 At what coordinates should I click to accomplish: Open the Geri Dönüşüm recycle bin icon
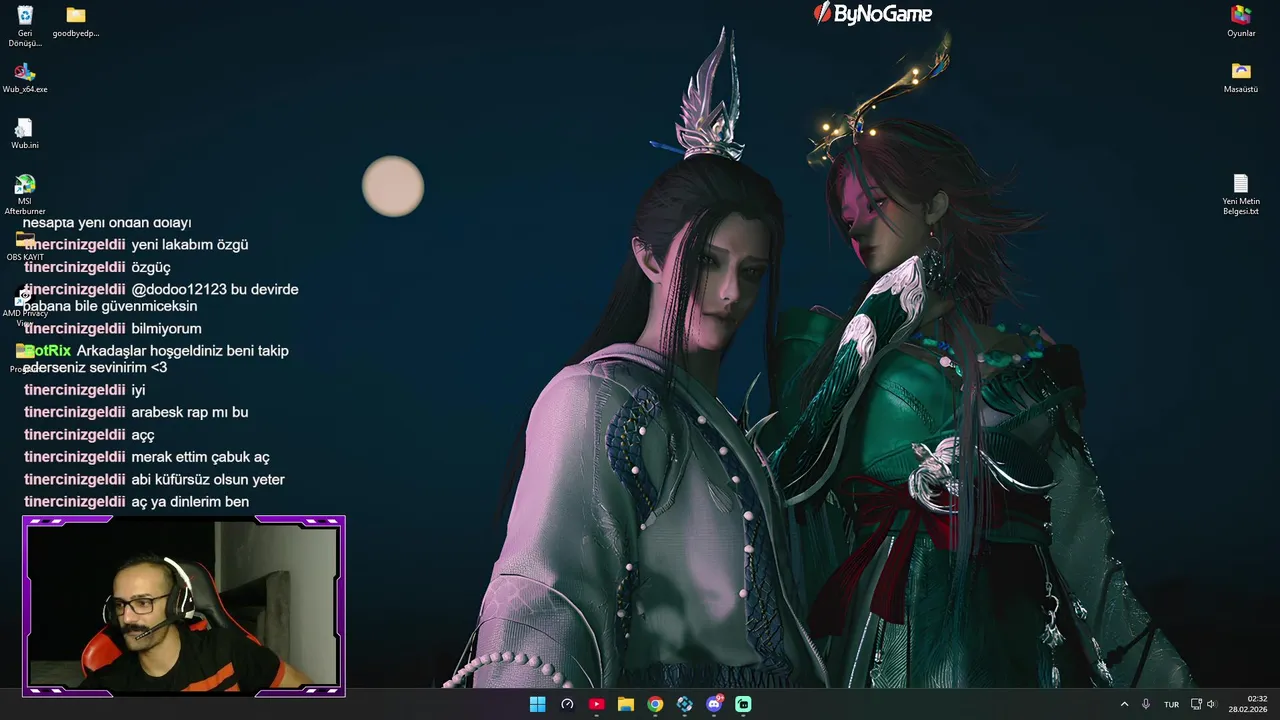[x=25, y=26]
